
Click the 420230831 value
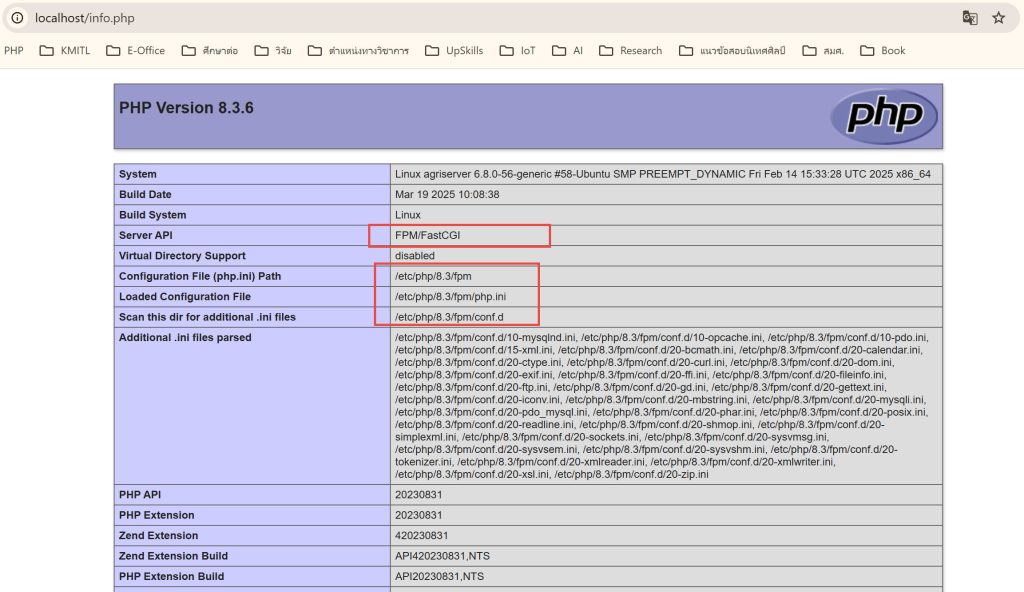coord(421,535)
